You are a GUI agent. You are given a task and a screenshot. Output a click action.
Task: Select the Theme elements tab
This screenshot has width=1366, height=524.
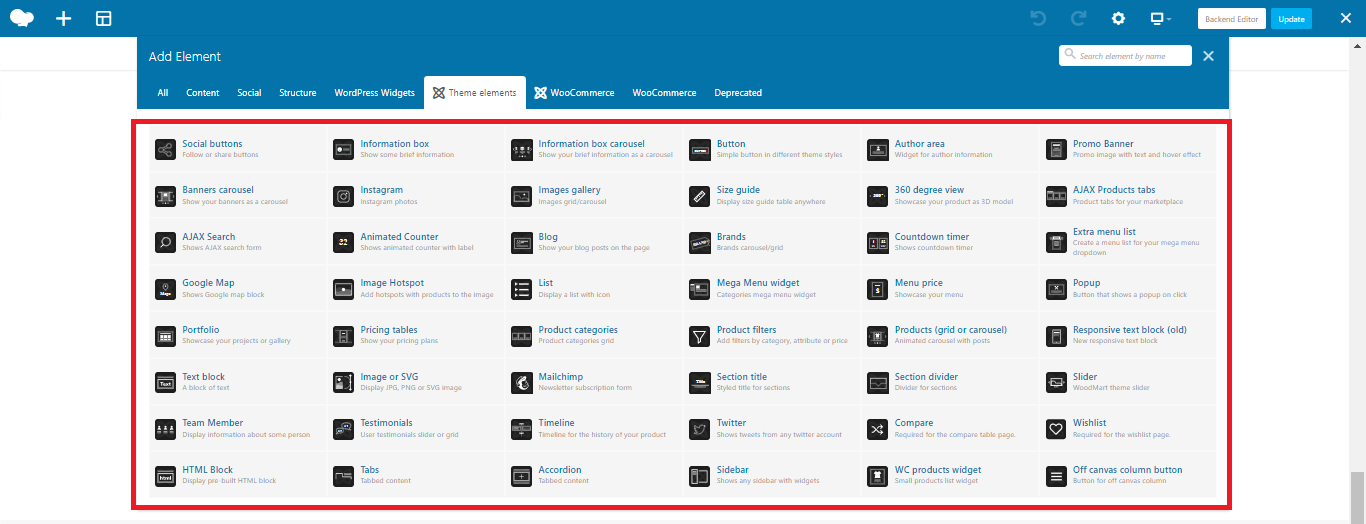[475, 93]
